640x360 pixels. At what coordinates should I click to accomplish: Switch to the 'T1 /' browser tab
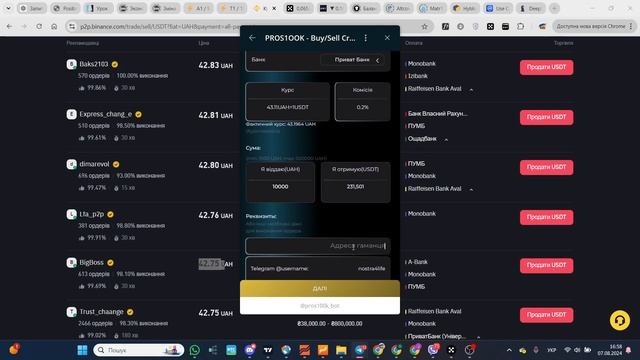coord(232,8)
